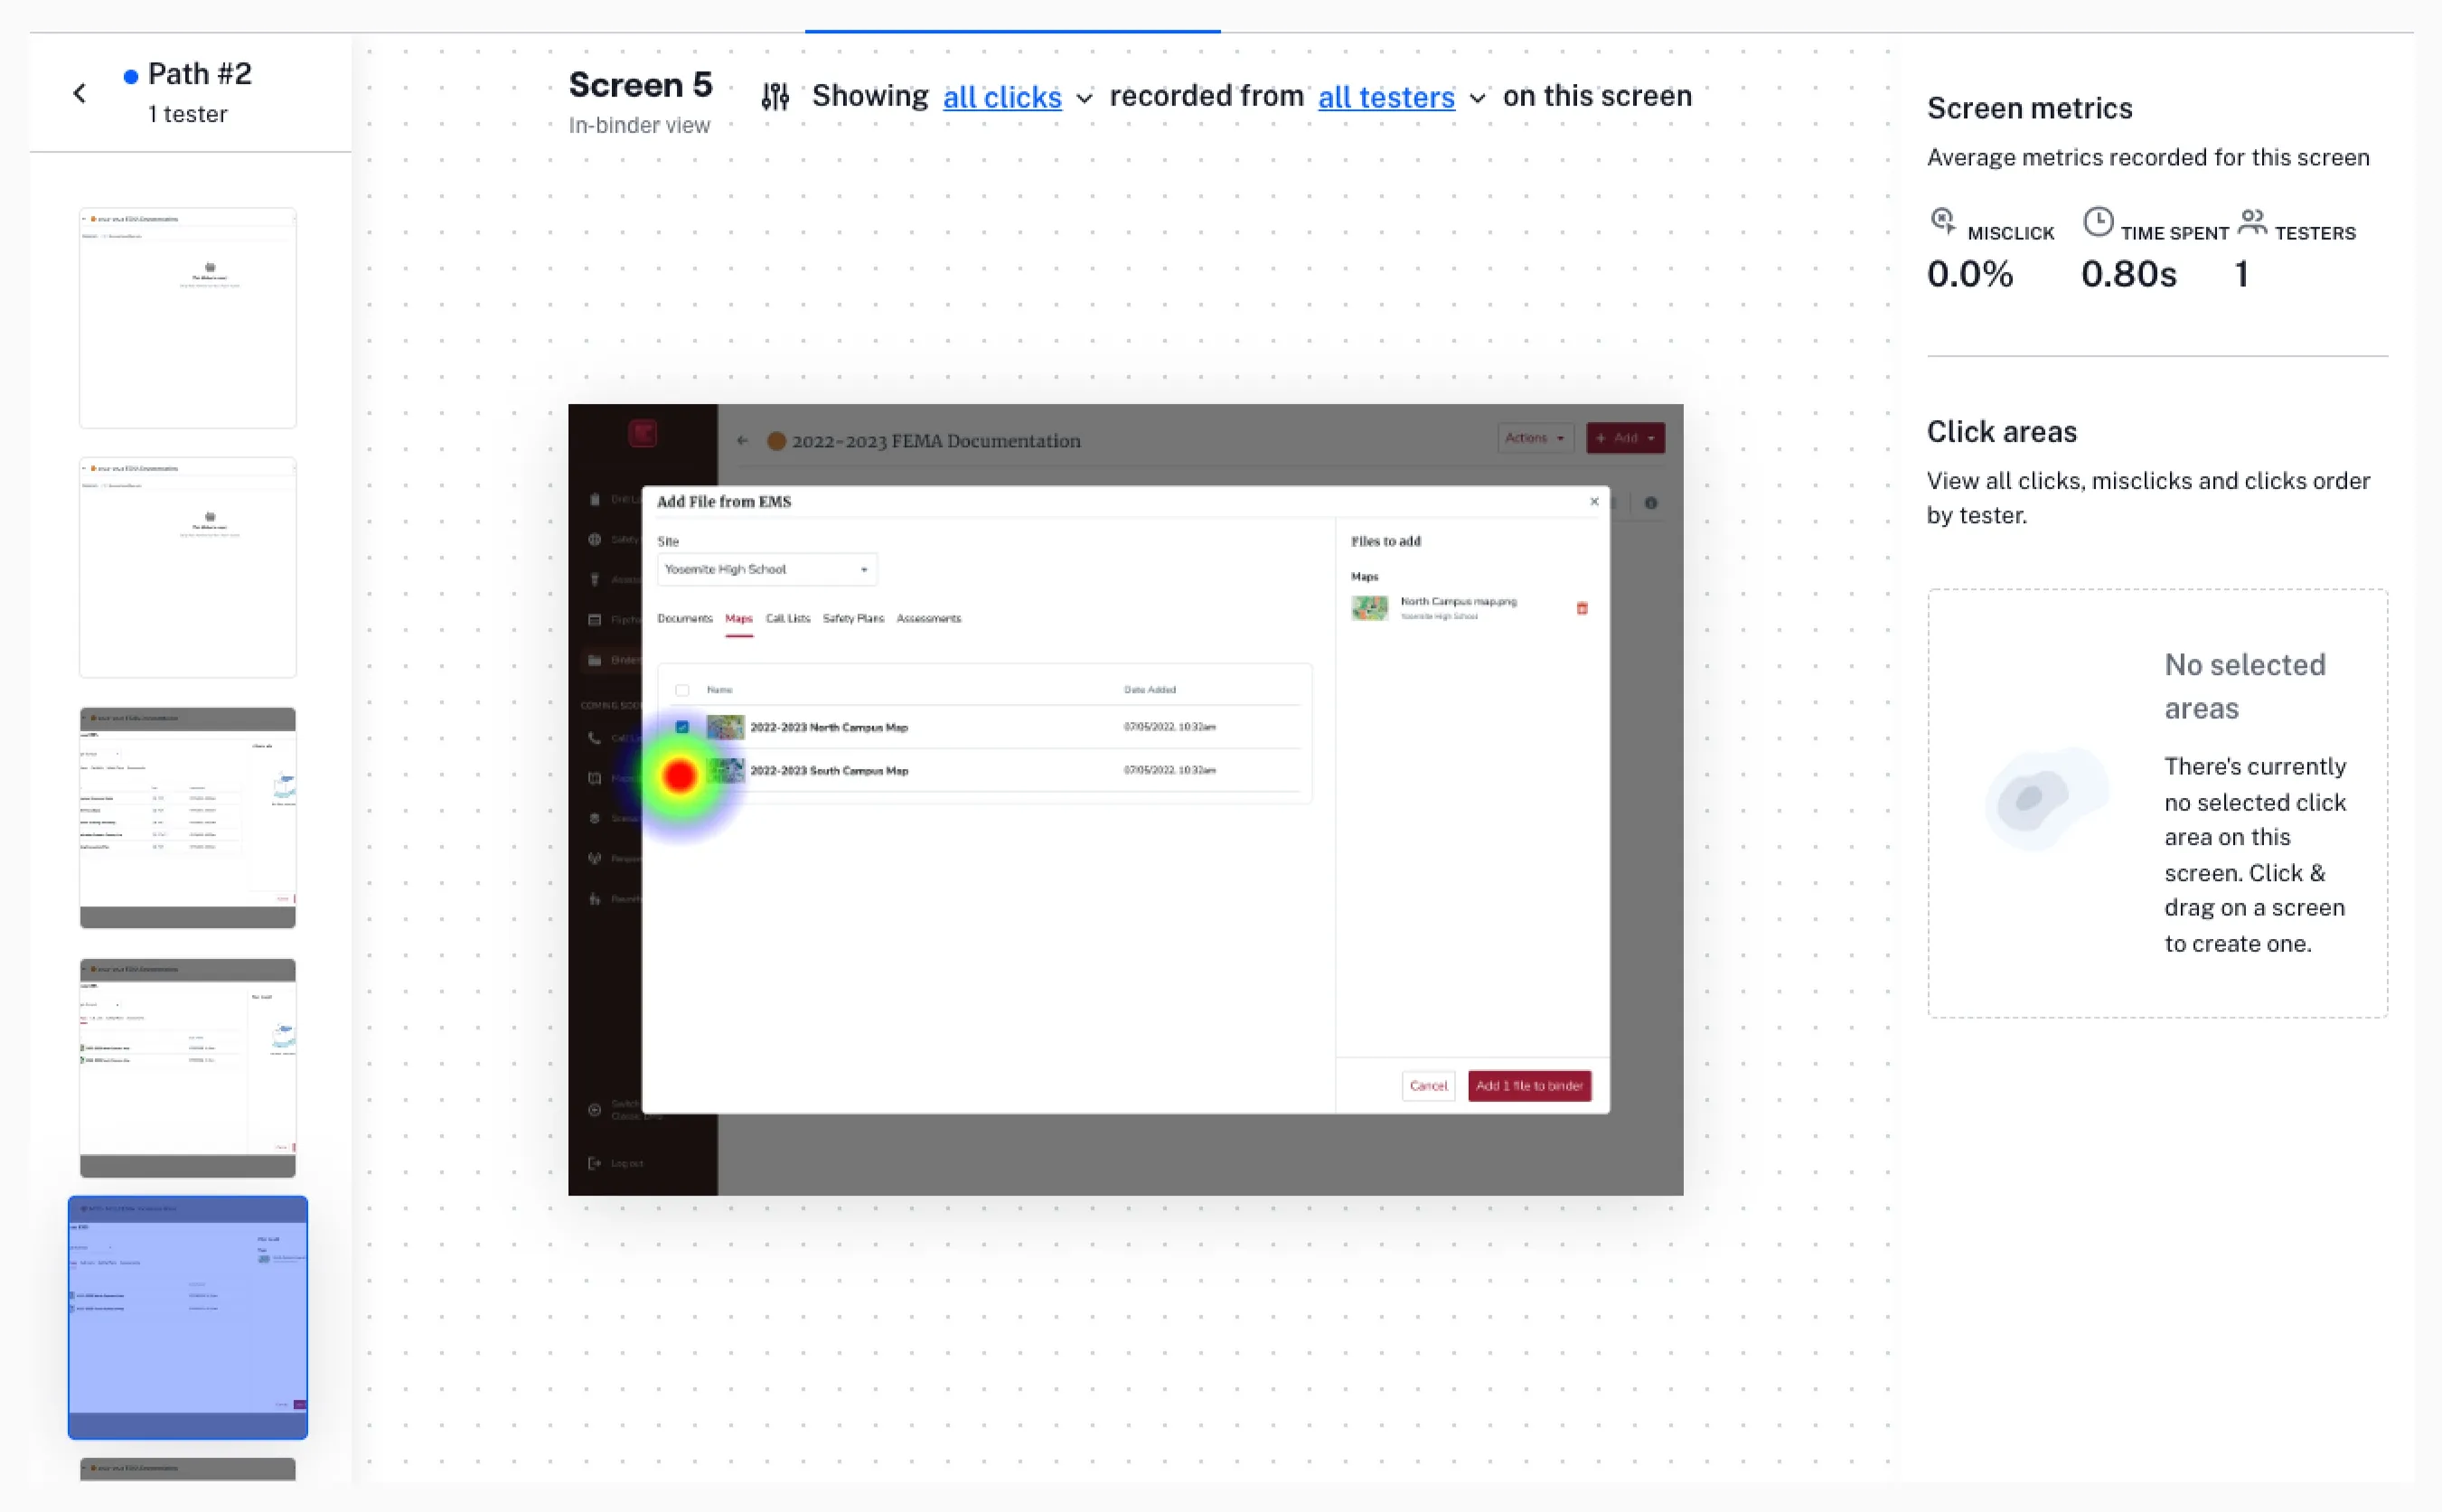Click the Path #2 title
Viewport: 2442px width, 1512px height.
(200, 74)
